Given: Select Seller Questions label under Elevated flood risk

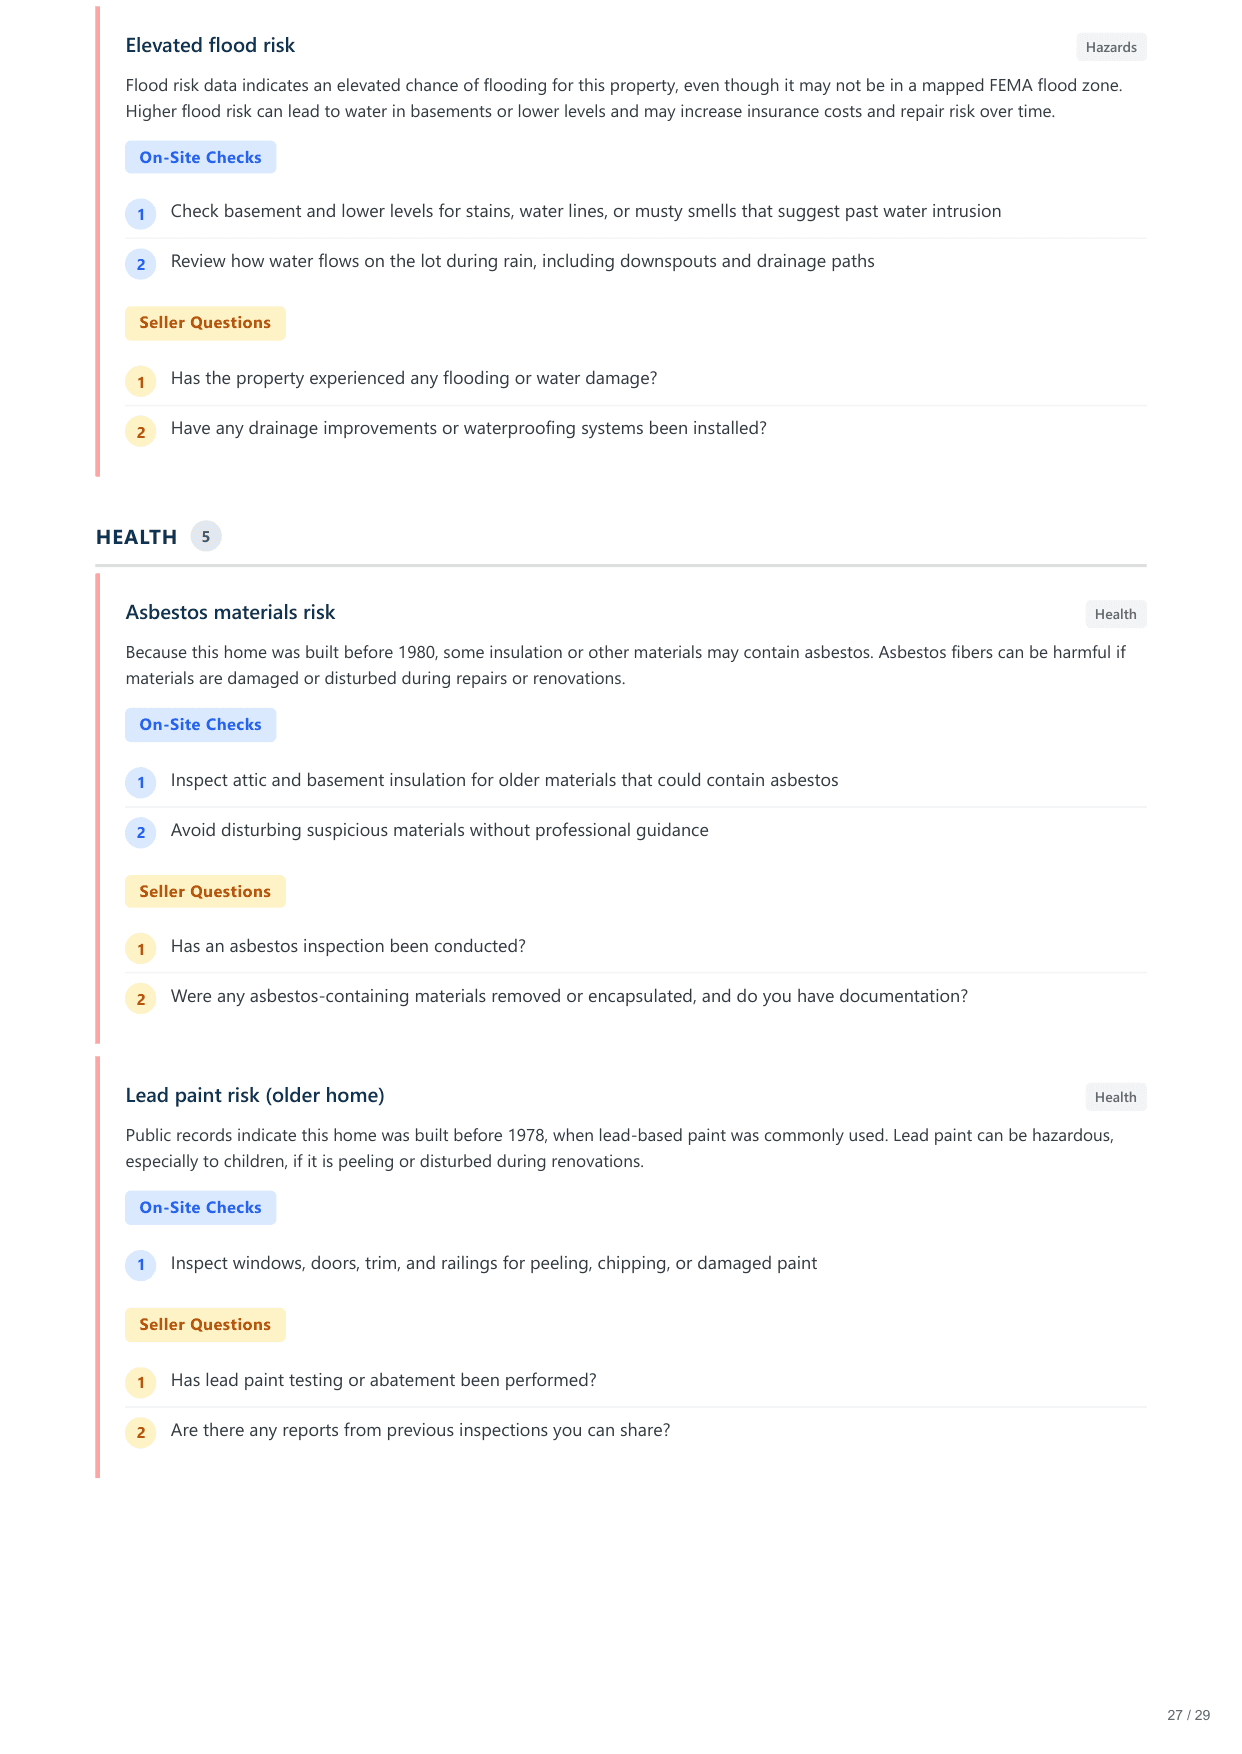Looking at the screenshot, I should pyautogui.click(x=205, y=323).
